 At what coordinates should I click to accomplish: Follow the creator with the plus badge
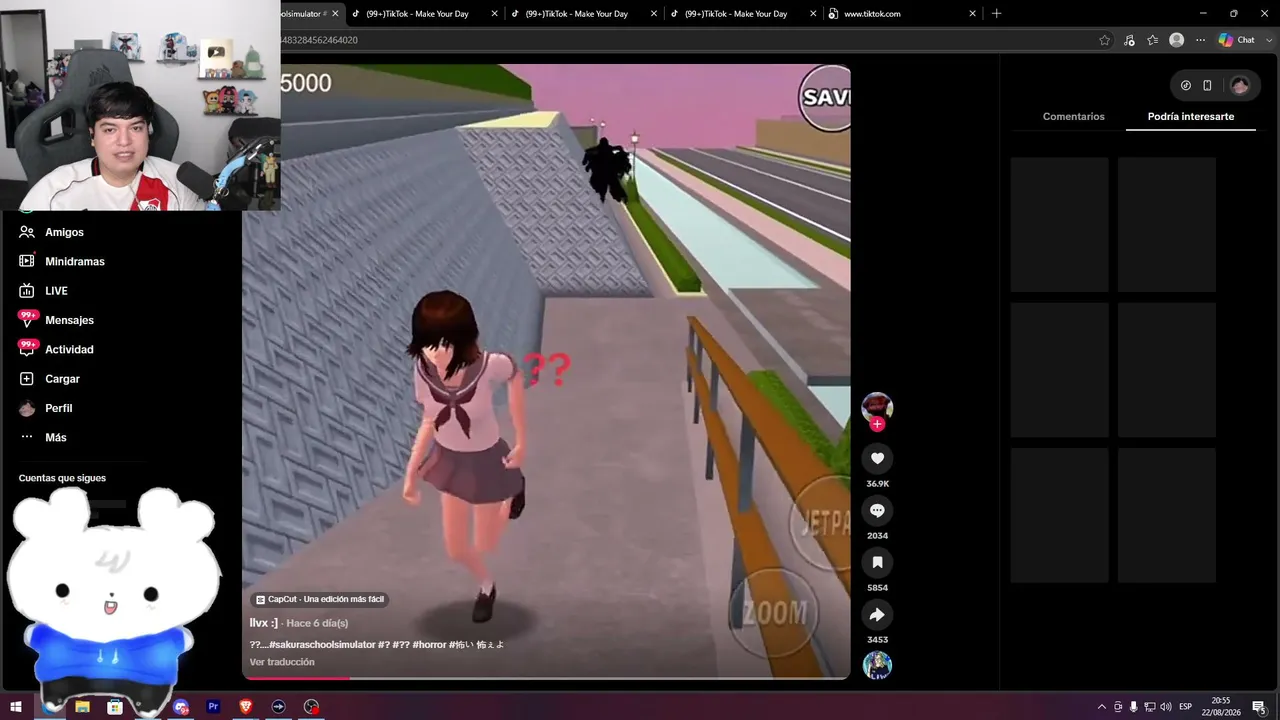(877, 424)
